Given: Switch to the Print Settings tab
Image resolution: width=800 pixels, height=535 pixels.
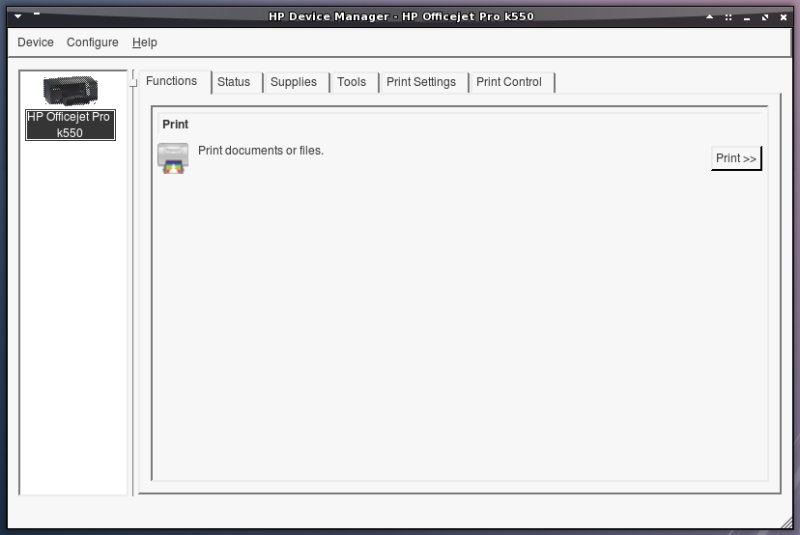Looking at the screenshot, I should [421, 82].
